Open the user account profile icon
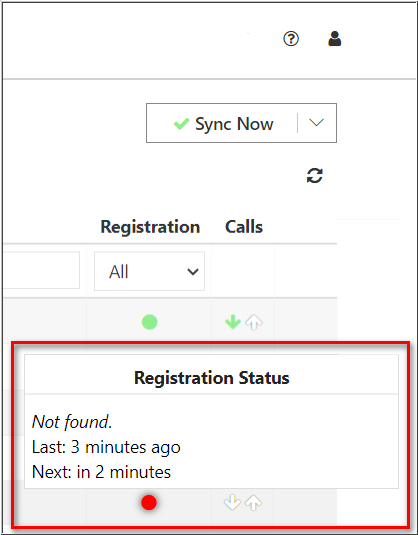The image size is (418, 535). (x=334, y=39)
